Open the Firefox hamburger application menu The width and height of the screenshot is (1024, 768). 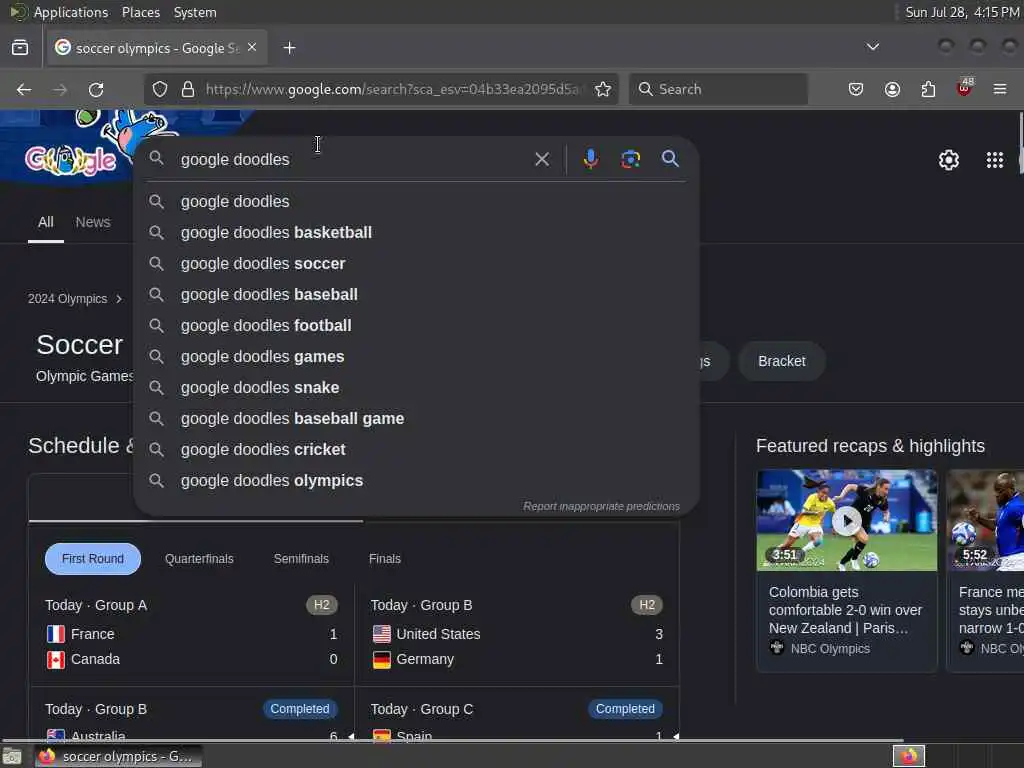tap(1000, 89)
